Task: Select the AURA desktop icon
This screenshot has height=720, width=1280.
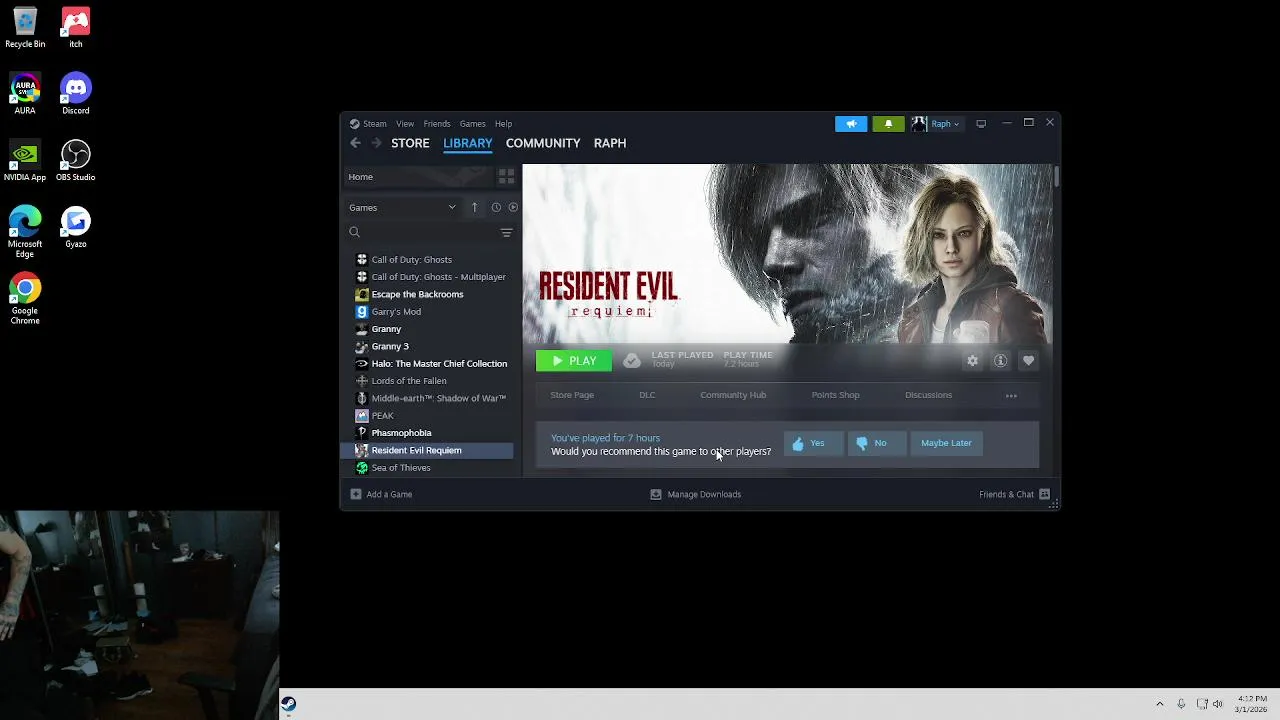Action: click(25, 94)
